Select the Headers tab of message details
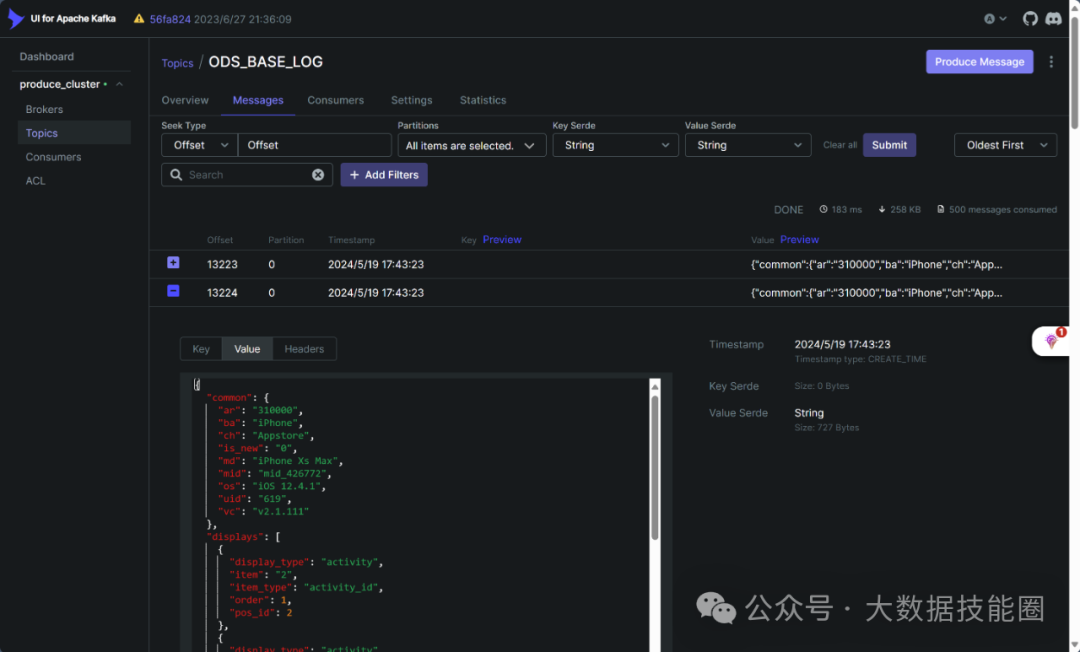Image resolution: width=1080 pixels, height=652 pixels. pyautogui.click(x=304, y=349)
